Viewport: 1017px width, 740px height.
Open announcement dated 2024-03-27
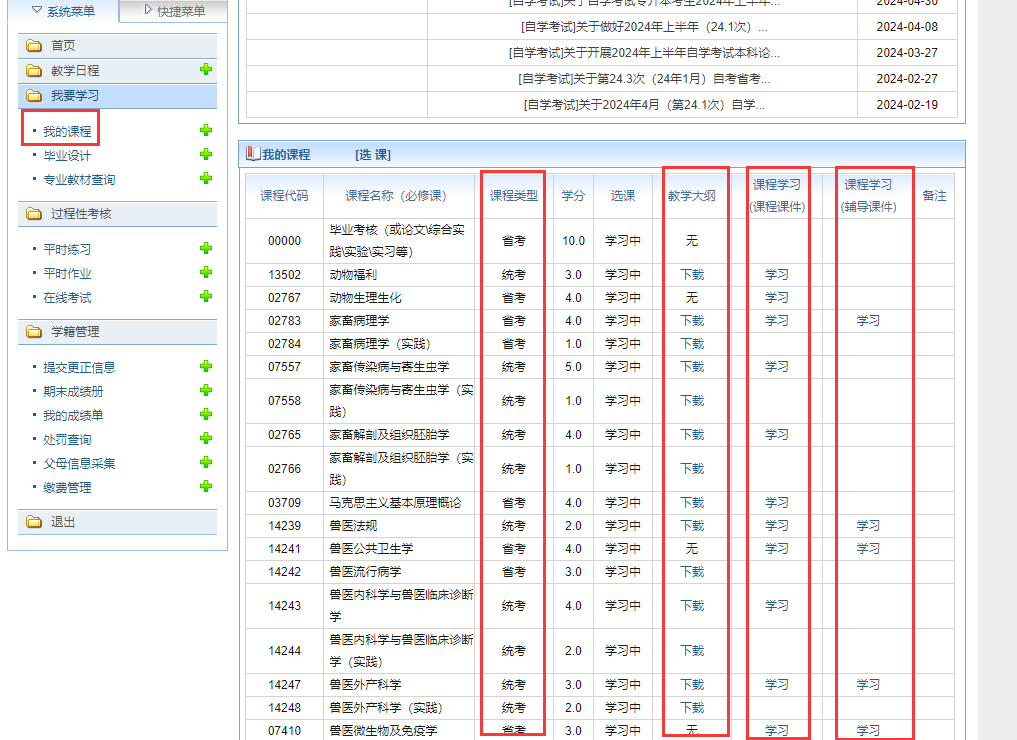644,53
